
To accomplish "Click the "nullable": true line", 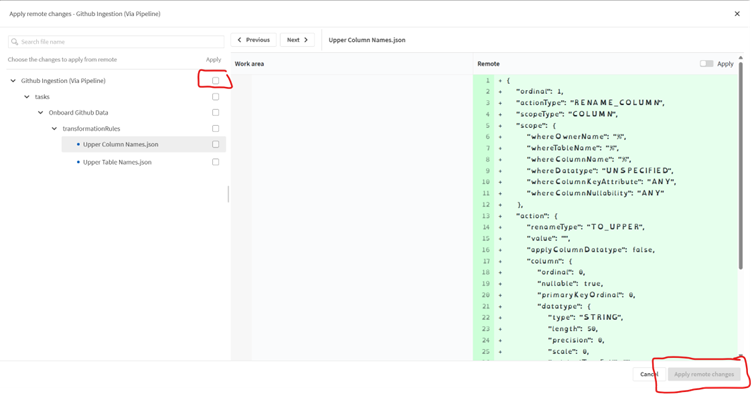I will [570, 284].
